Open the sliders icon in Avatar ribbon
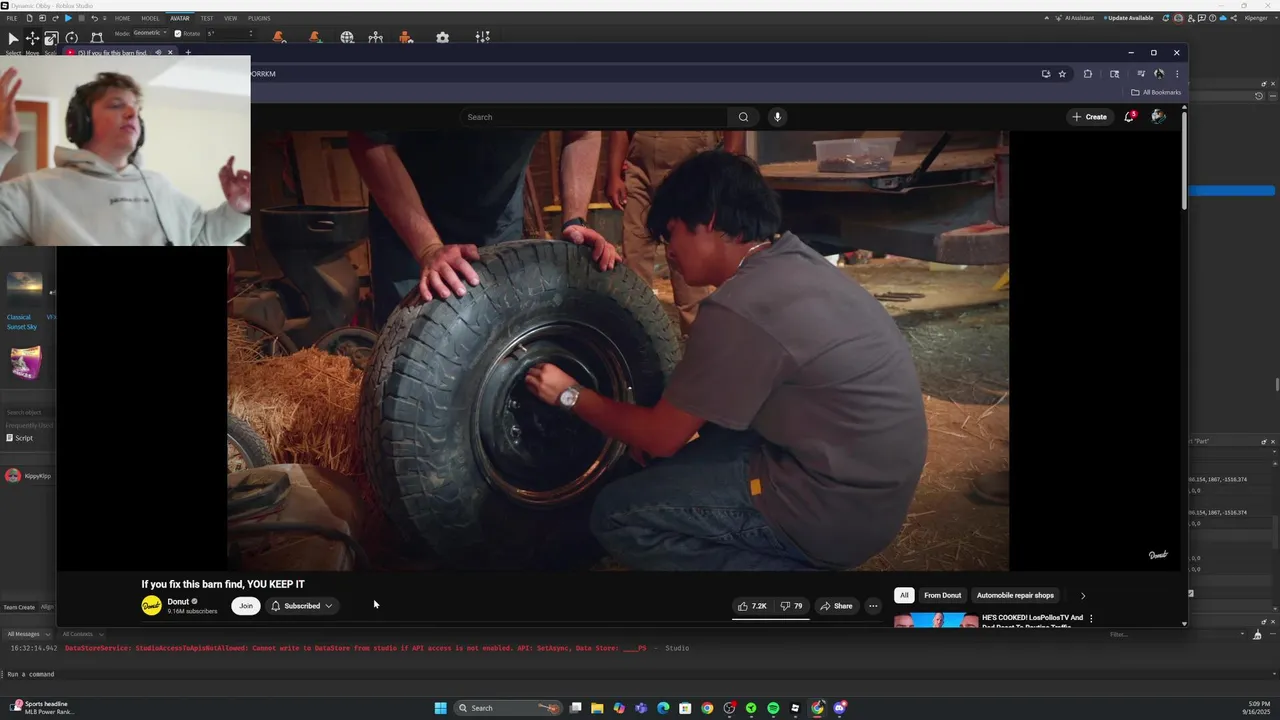The image size is (1280, 720). tap(482, 38)
